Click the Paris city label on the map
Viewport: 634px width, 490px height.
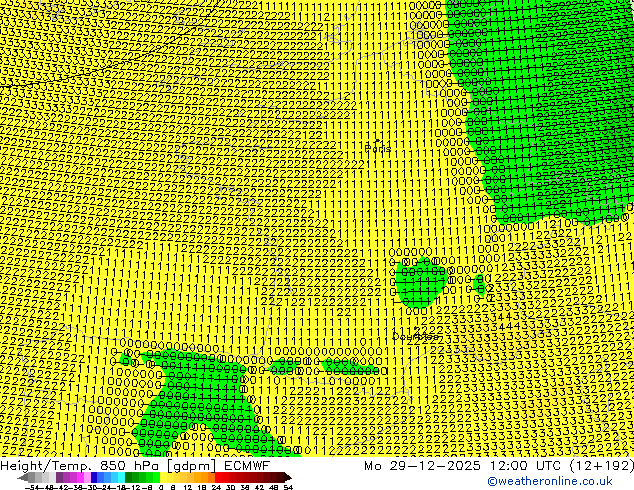click(x=378, y=149)
